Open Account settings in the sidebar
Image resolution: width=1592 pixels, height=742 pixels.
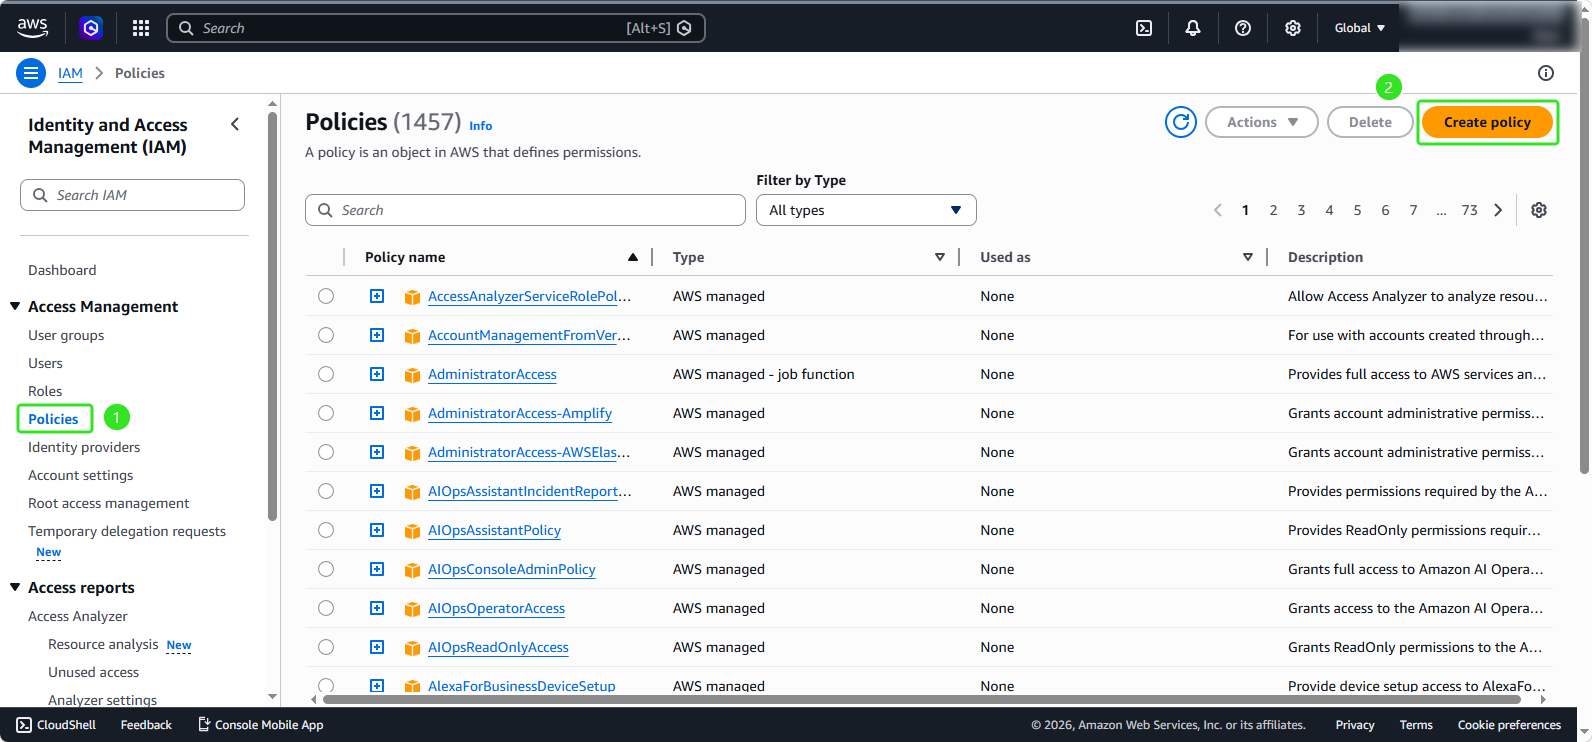(x=80, y=475)
